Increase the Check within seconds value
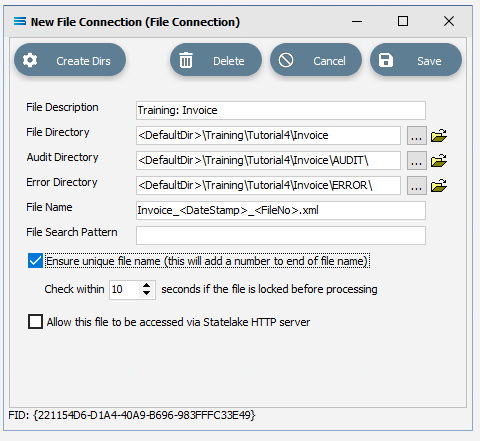The image size is (480, 441). coord(146,285)
